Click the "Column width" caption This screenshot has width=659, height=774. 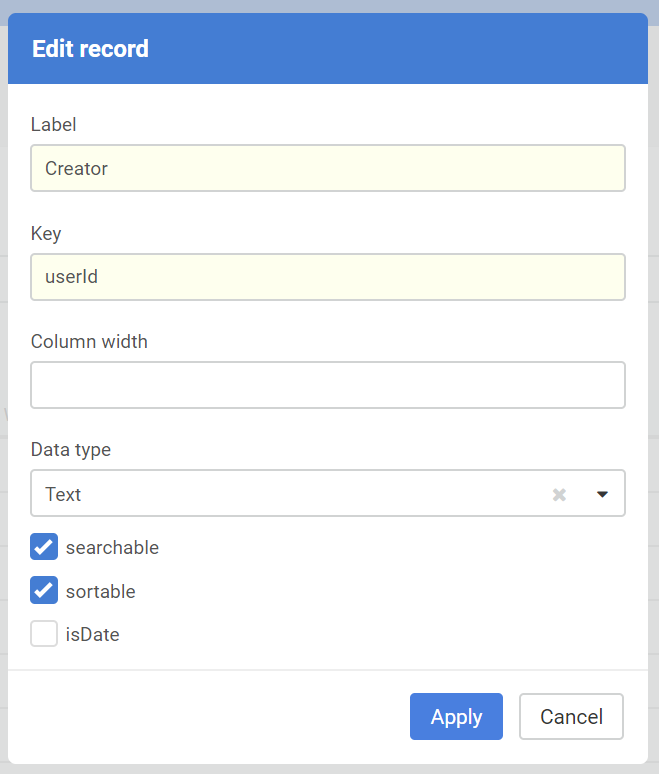89,341
